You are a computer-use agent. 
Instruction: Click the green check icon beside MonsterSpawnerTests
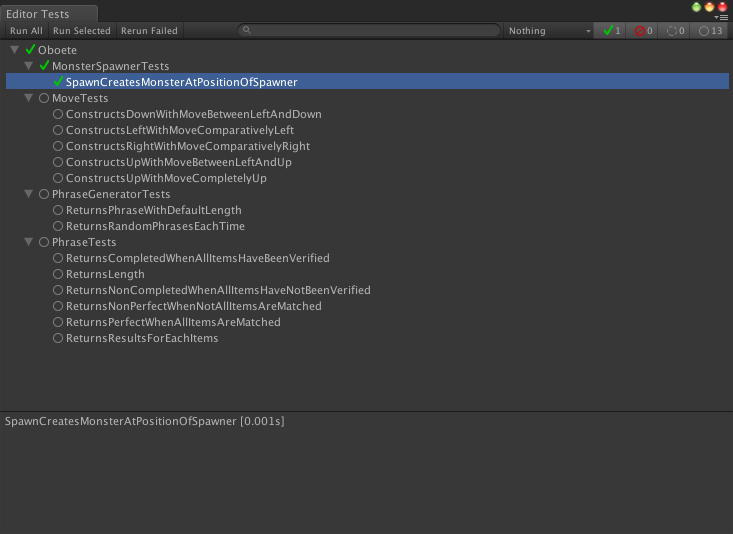(x=44, y=65)
